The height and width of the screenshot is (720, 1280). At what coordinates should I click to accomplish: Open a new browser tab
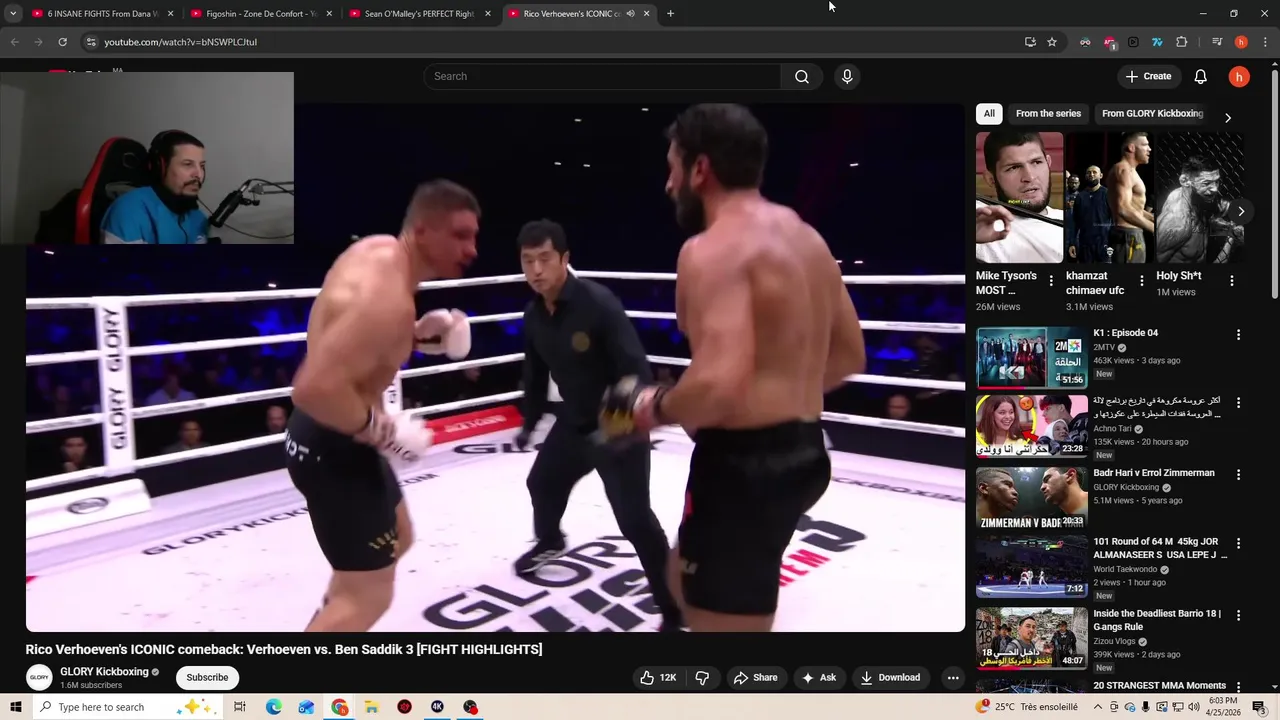[670, 13]
